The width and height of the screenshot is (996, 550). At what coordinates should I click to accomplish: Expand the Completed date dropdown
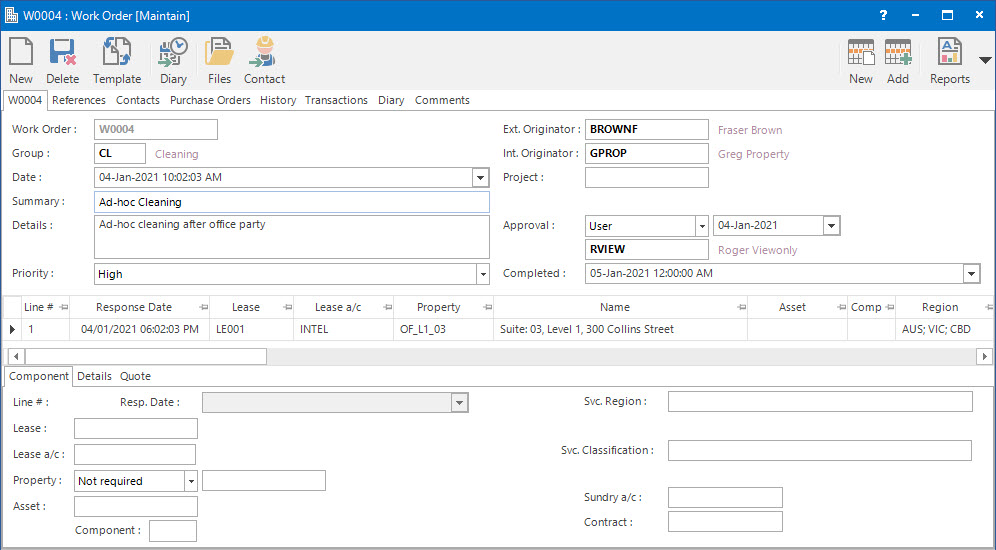[971, 274]
